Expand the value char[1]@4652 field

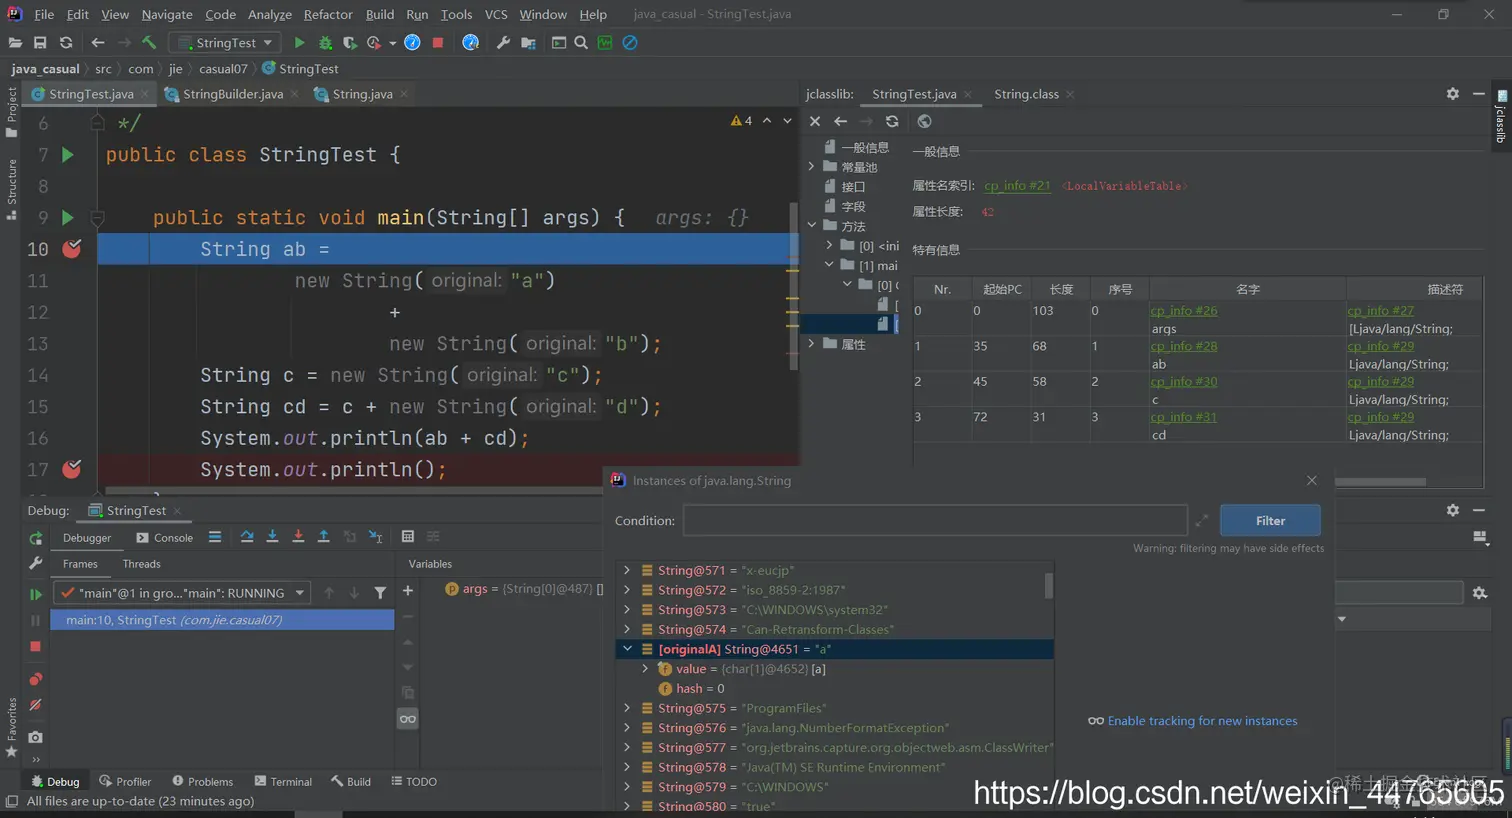(x=645, y=669)
